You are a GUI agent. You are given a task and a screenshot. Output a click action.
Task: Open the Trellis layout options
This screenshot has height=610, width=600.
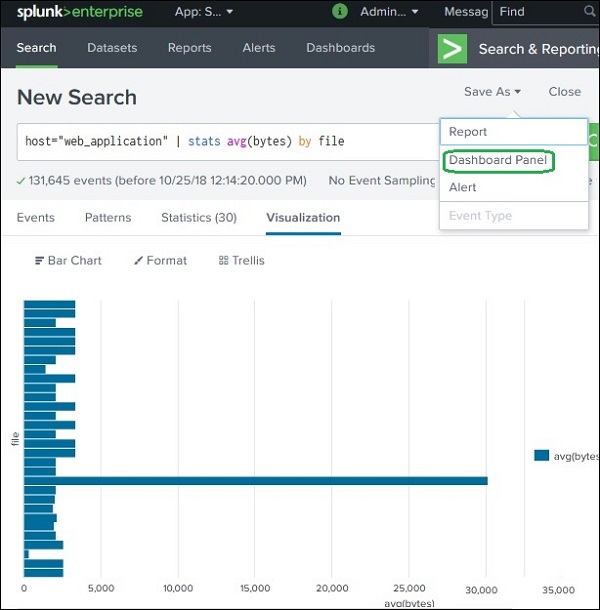(241, 260)
